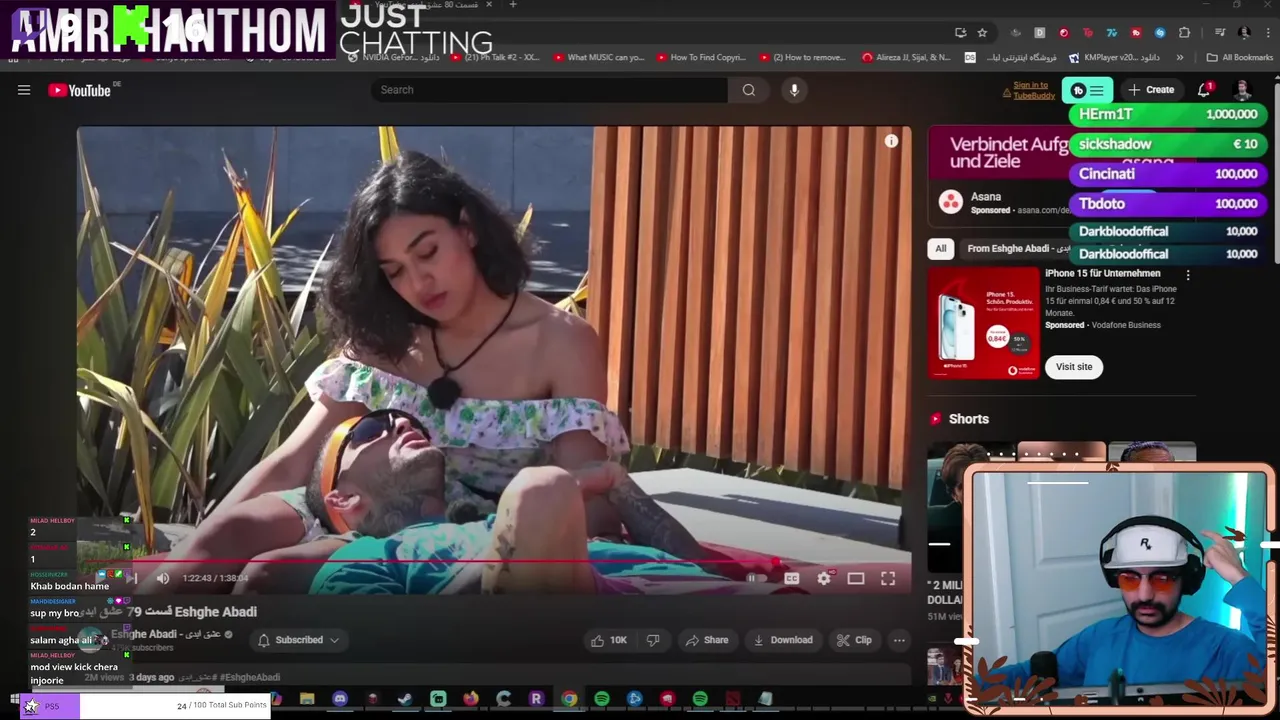The width and height of the screenshot is (1280, 720).
Task: Open Steam from the taskbar
Action: point(405,698)
